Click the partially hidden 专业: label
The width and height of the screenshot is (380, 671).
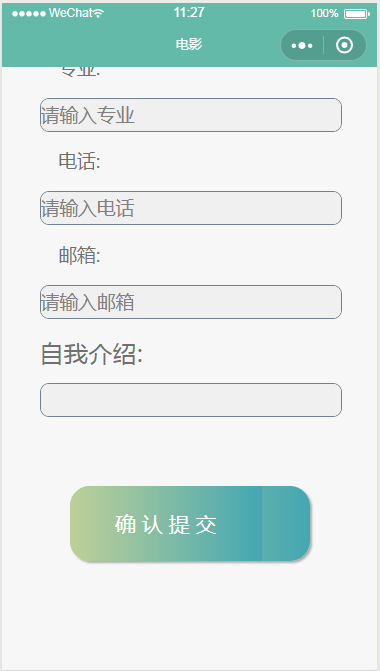[x=80, y=72]
